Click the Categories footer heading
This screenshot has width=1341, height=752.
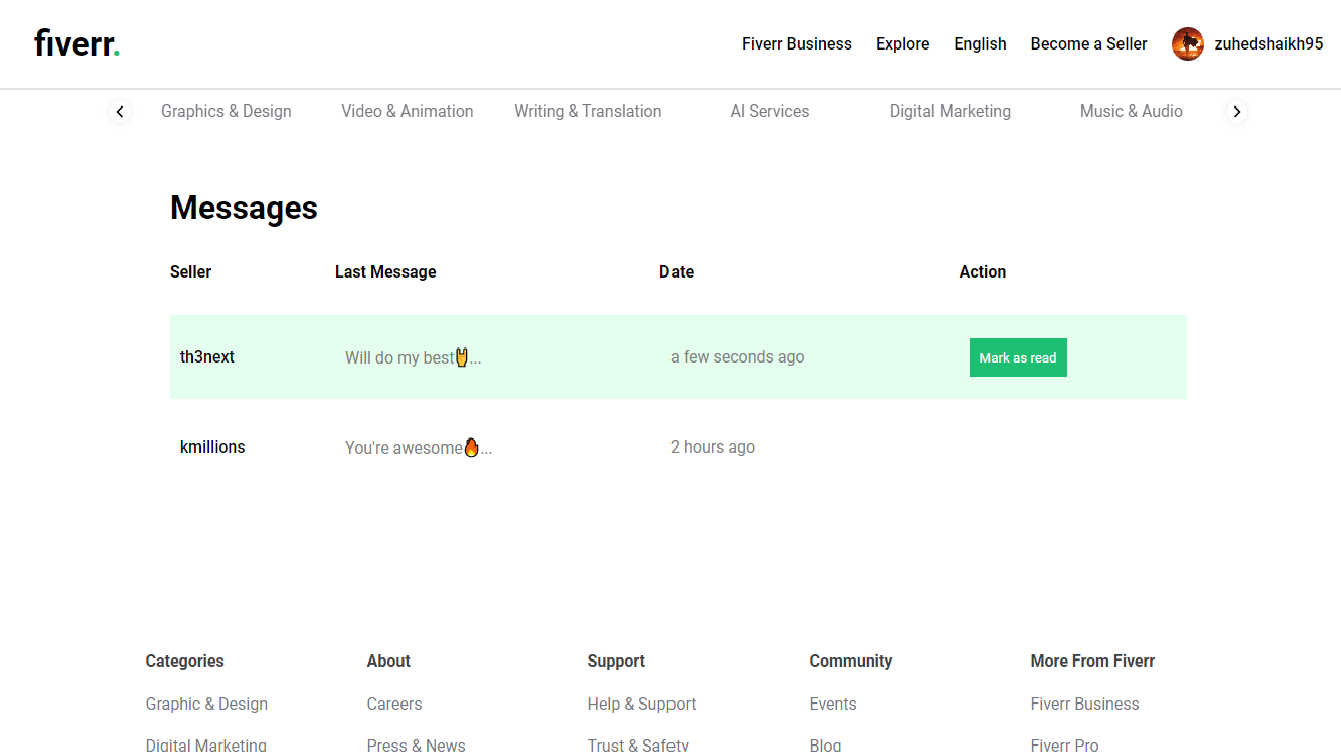click(x=185, y=661)
